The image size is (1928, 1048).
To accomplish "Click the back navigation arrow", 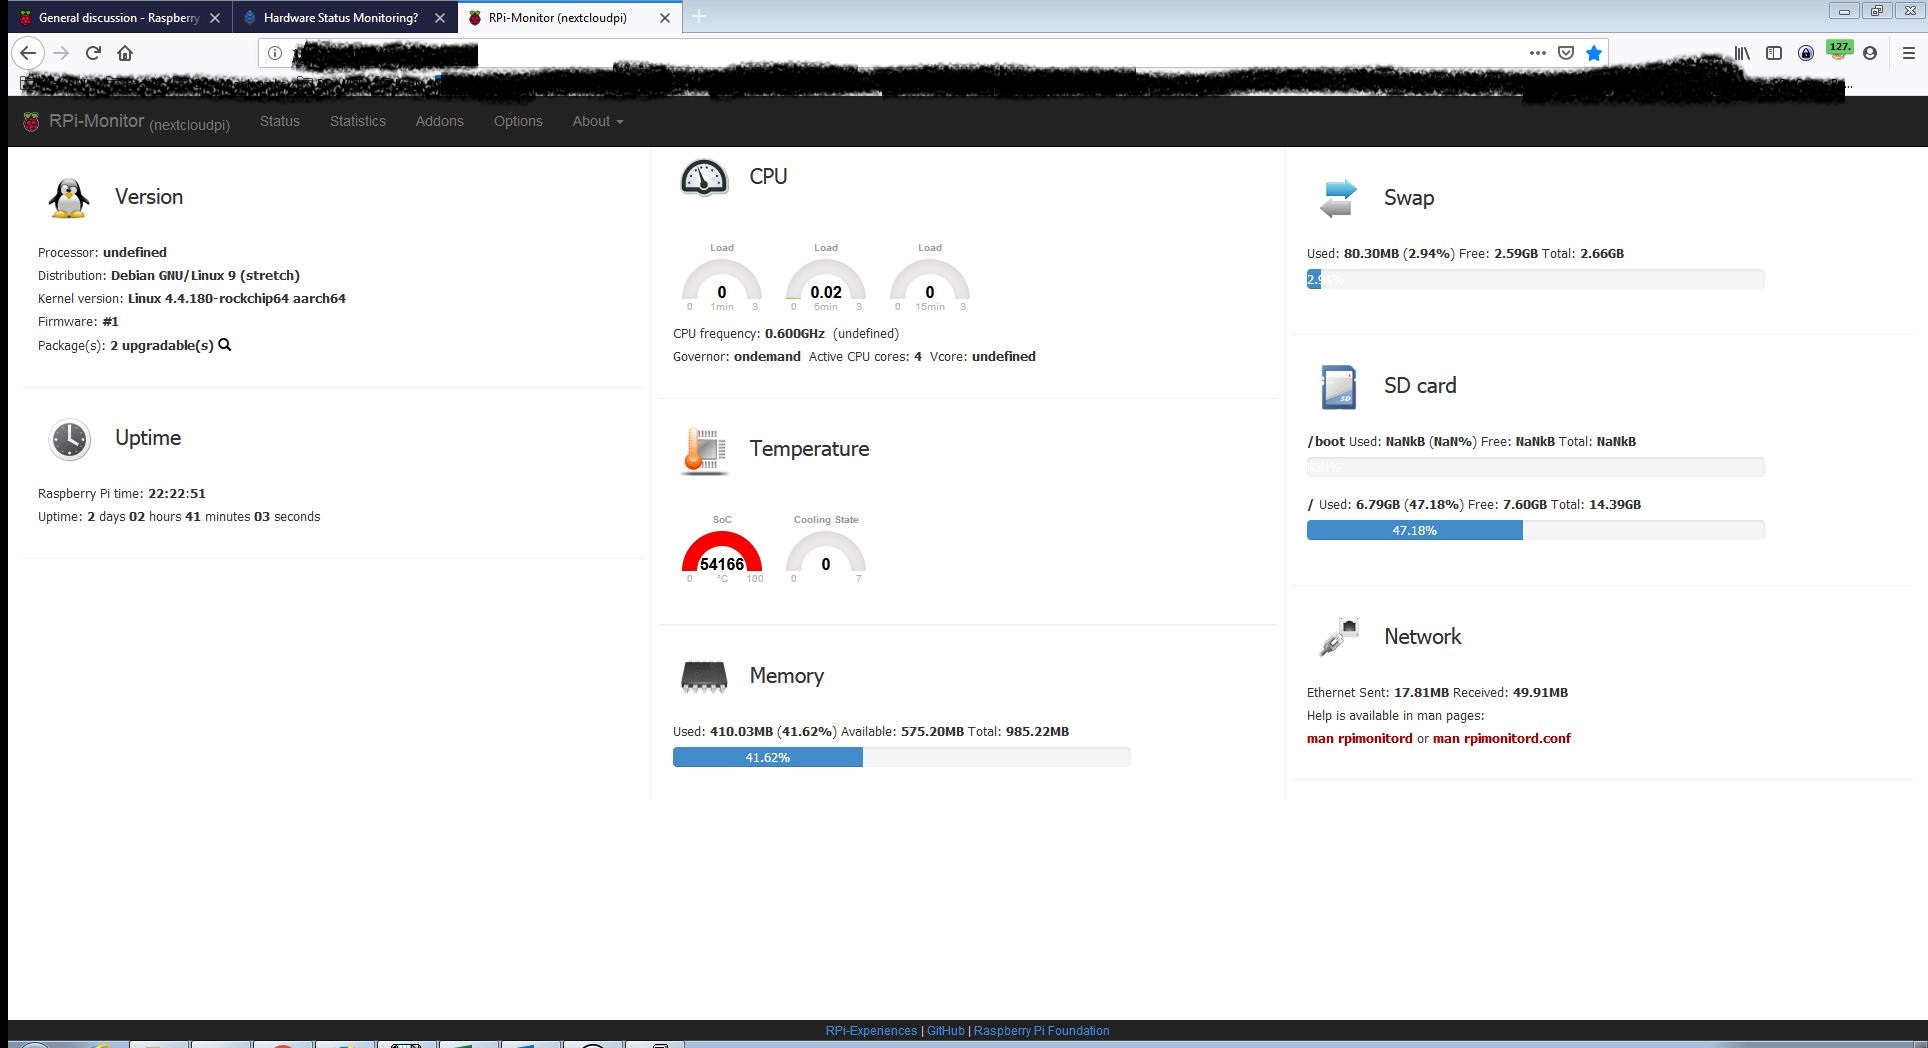I will [28, 53].
